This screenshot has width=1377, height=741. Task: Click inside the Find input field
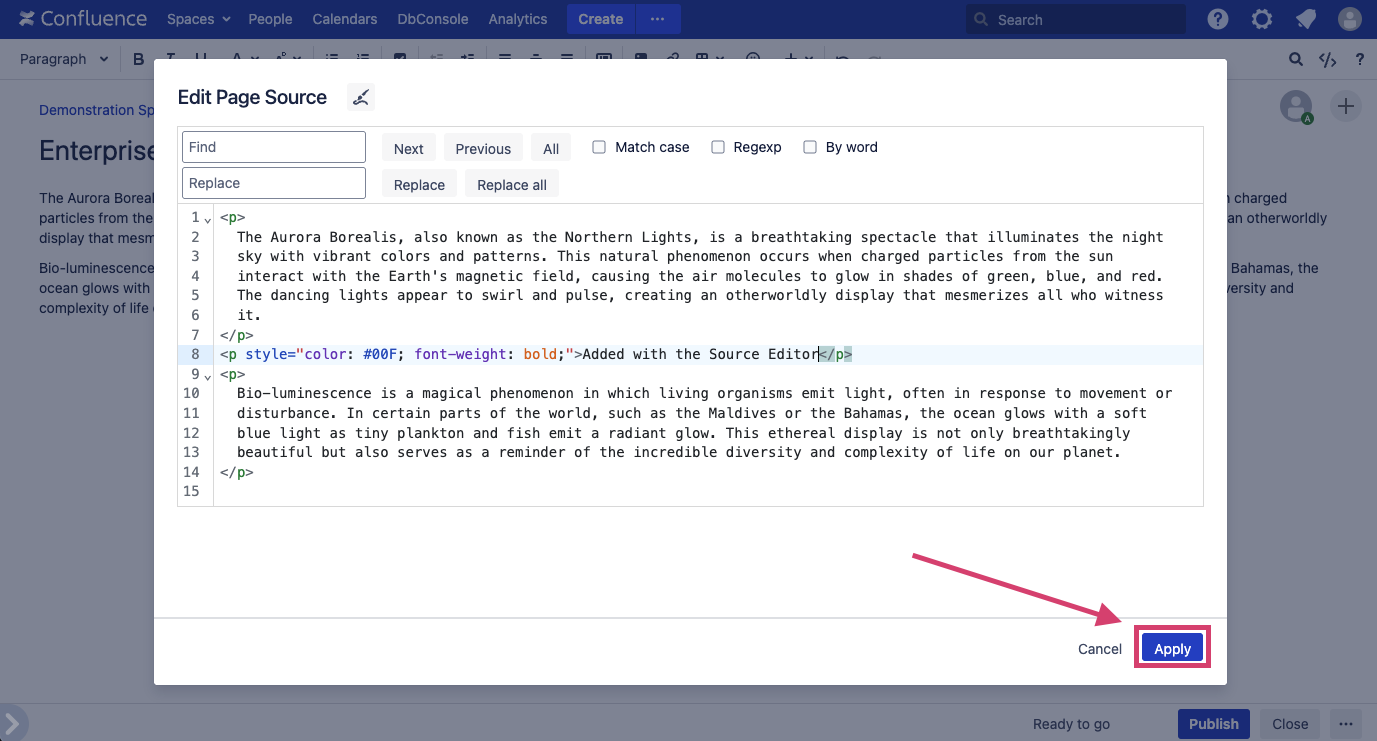(x=273, y=146)
